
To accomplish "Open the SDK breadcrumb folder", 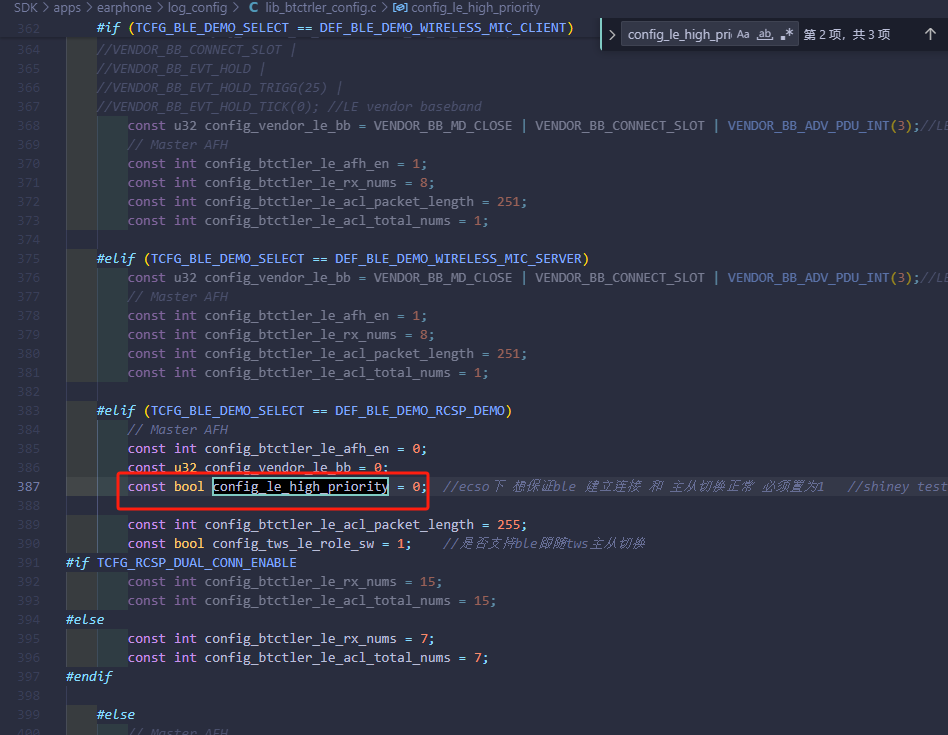I will (25, 8).
